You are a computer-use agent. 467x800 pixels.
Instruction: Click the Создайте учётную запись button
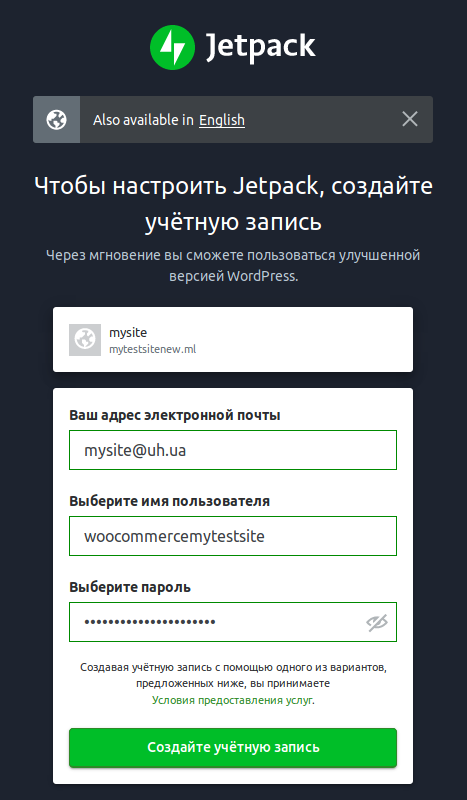pyautogui.click(x=233, y=747)
